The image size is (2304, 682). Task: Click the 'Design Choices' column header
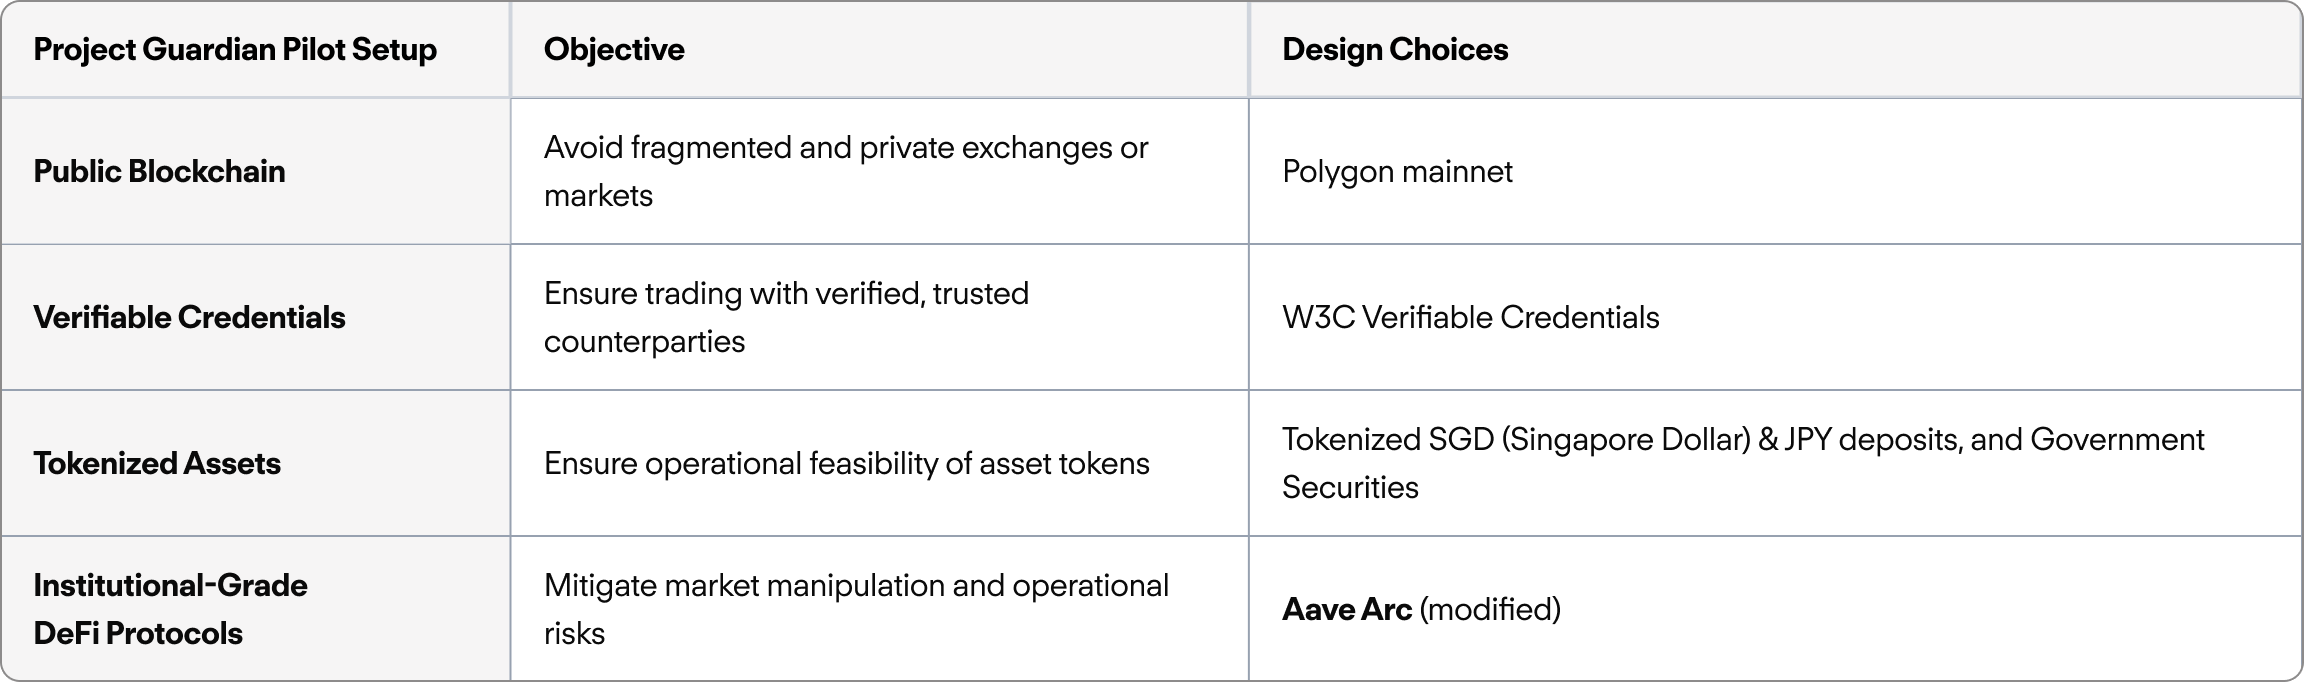click(1395, 50)
